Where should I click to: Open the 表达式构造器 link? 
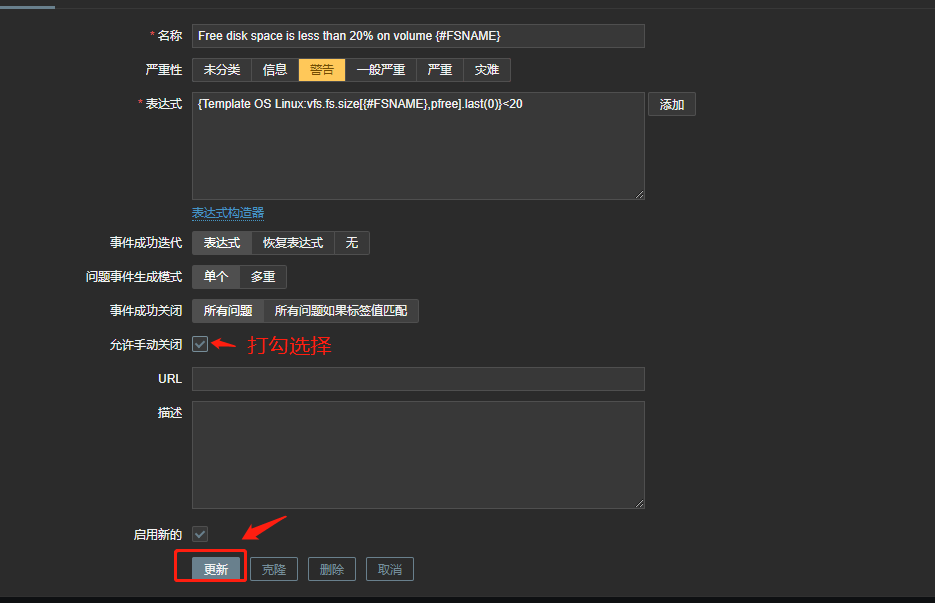pos(228,213)
